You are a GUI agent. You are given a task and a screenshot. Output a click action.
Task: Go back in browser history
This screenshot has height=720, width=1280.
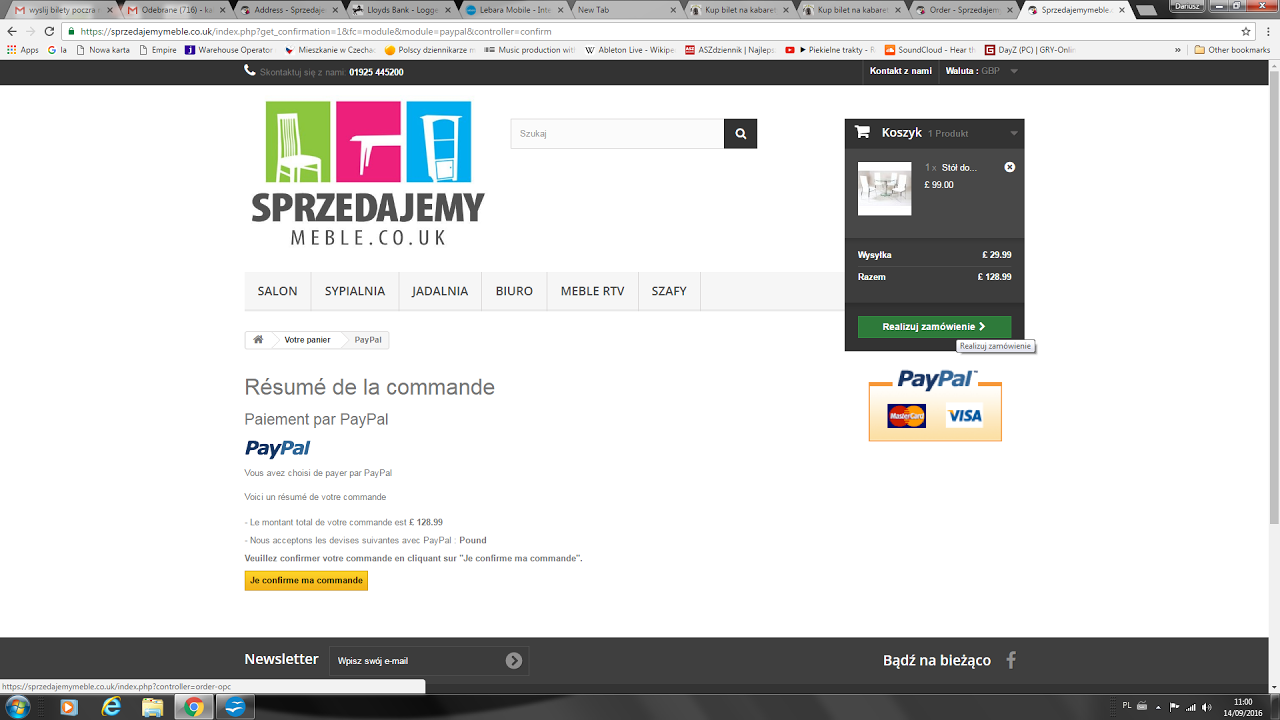click(x=11, y=31)
